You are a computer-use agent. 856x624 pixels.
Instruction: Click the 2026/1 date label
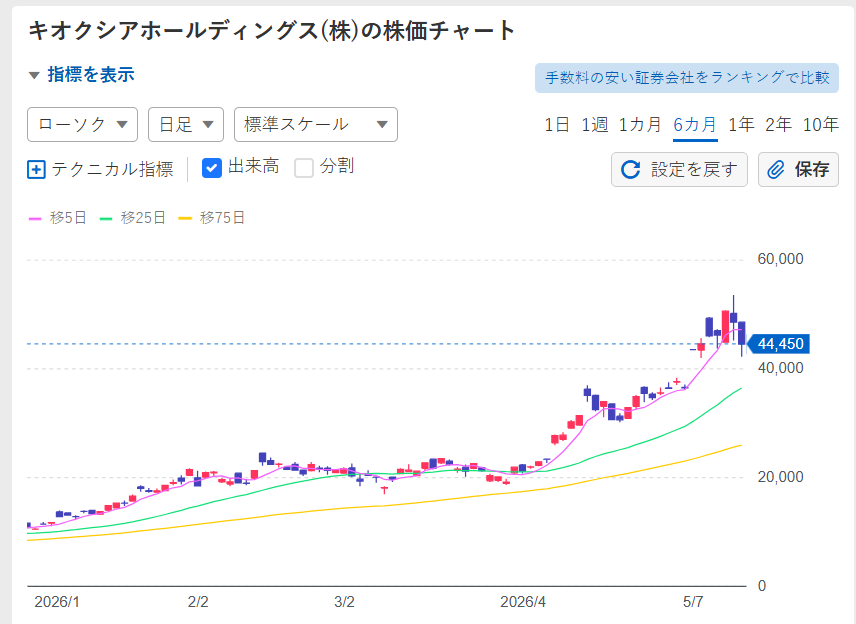click(x=57, y=602)
